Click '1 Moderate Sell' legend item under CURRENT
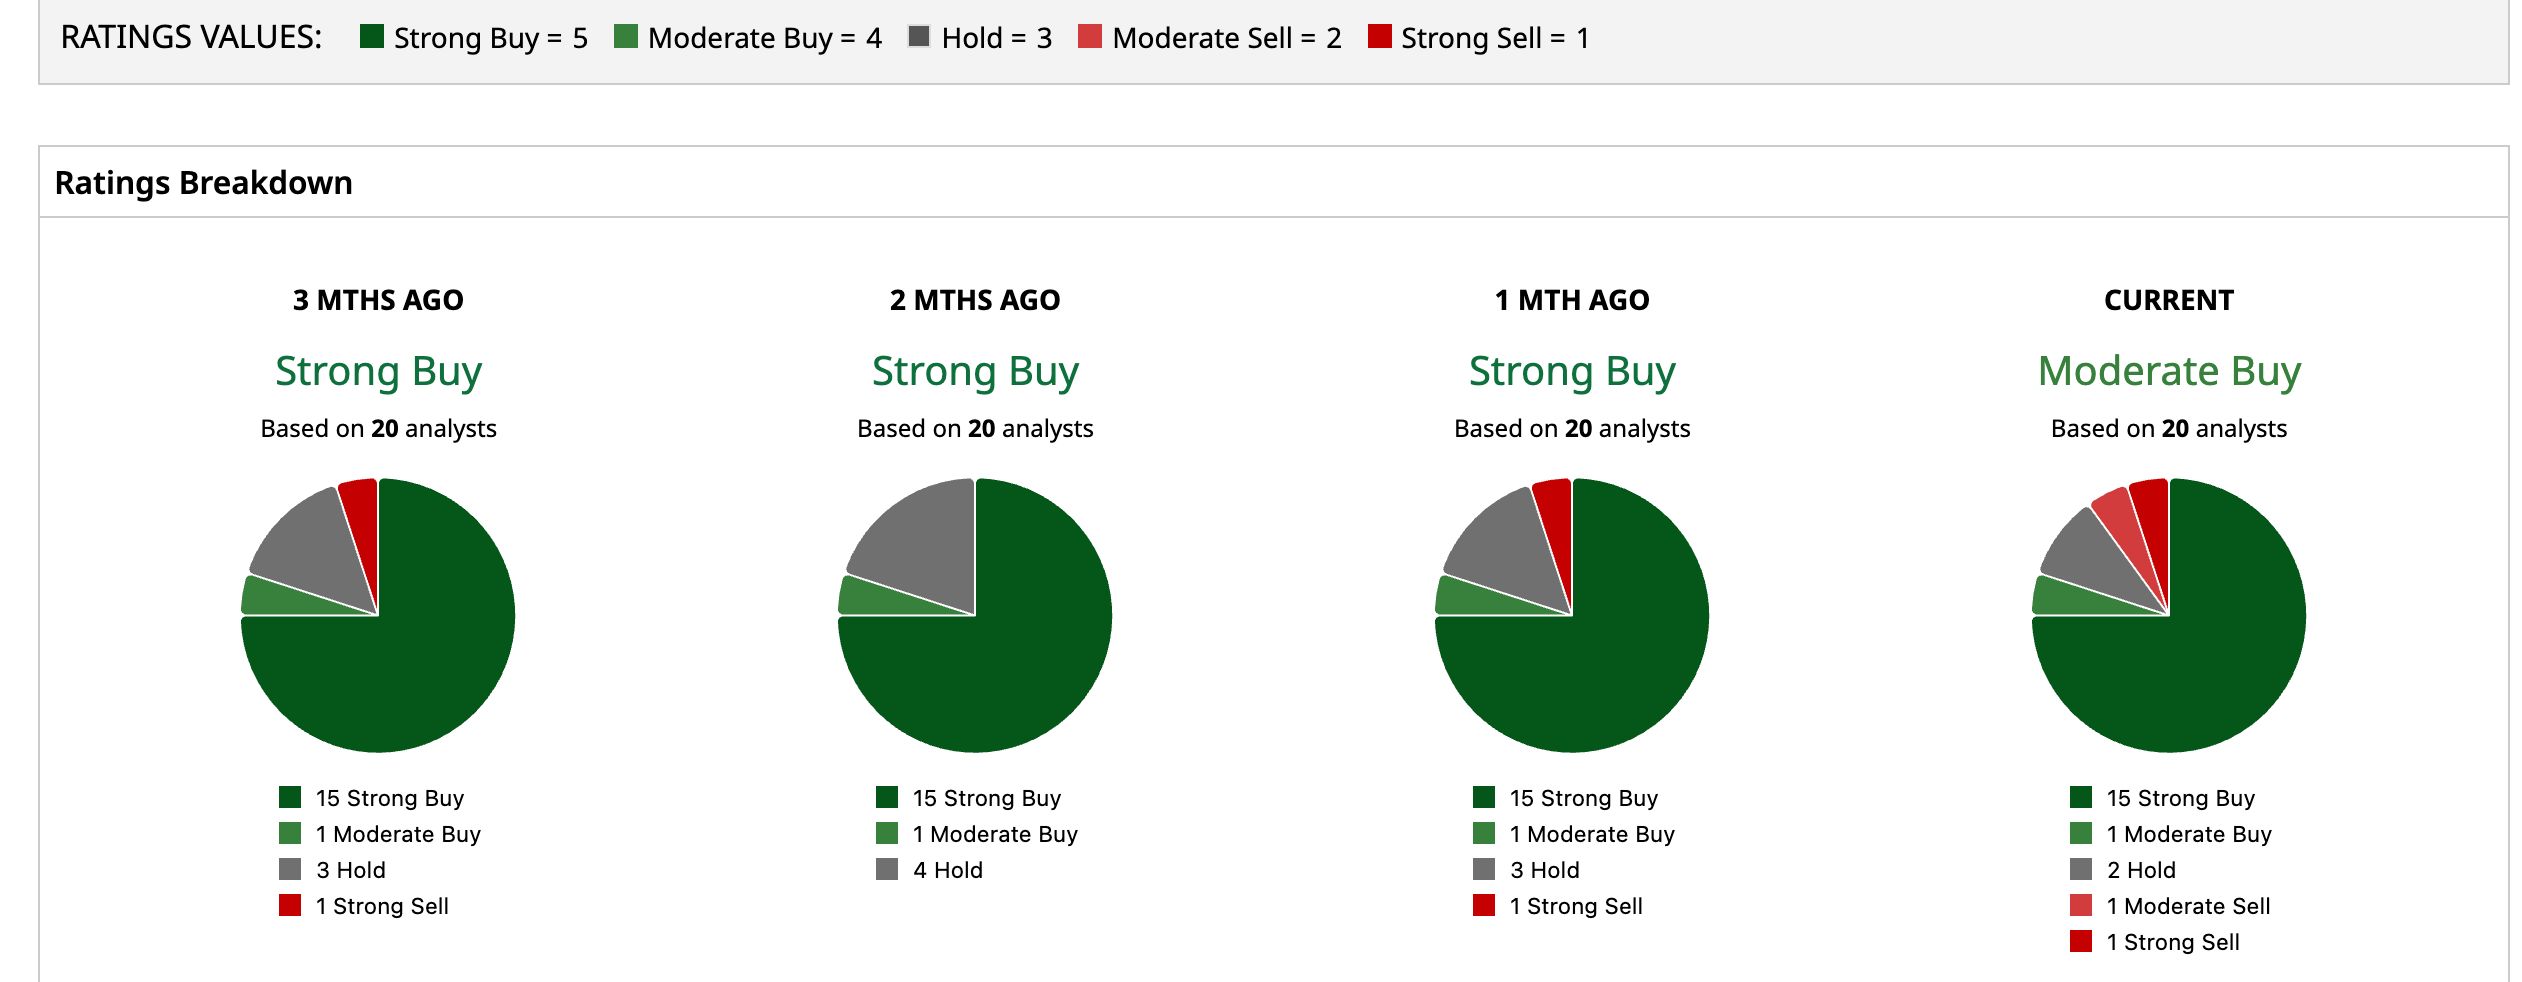Screen dimensions: 2522x982 click(2170, 906)
